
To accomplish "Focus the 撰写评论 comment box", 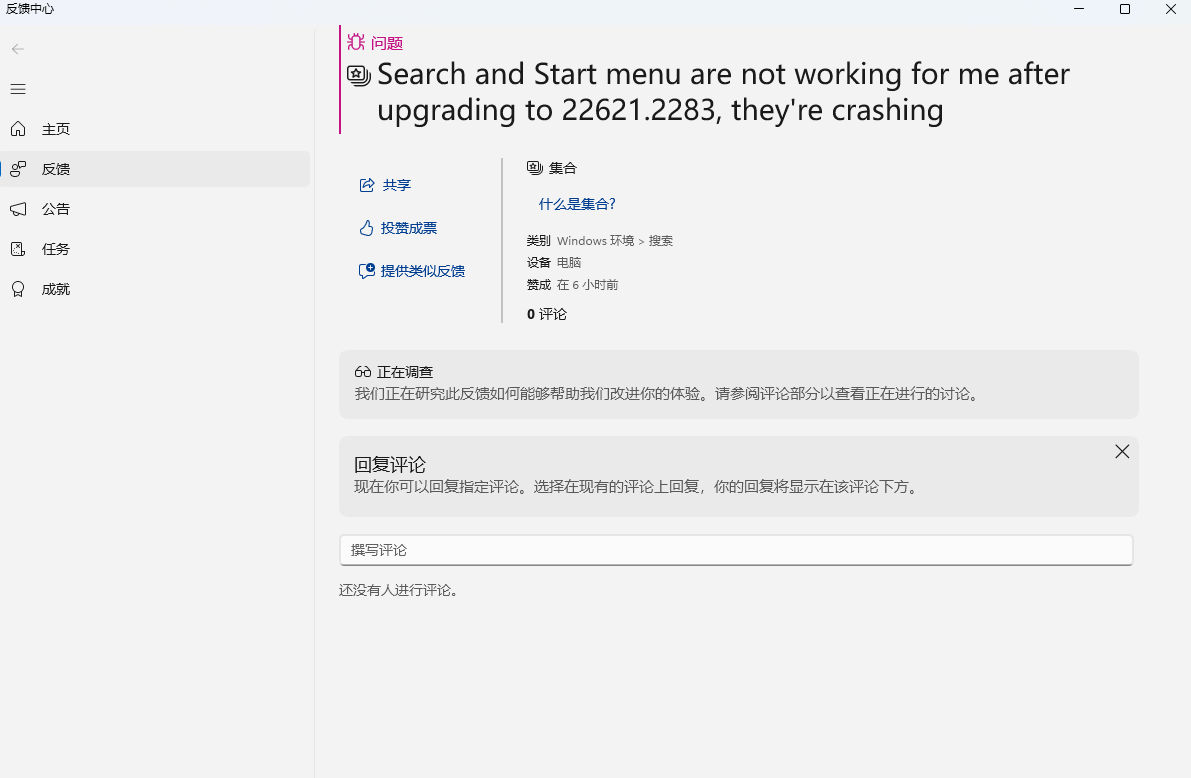I will click(x=736, y=550).
